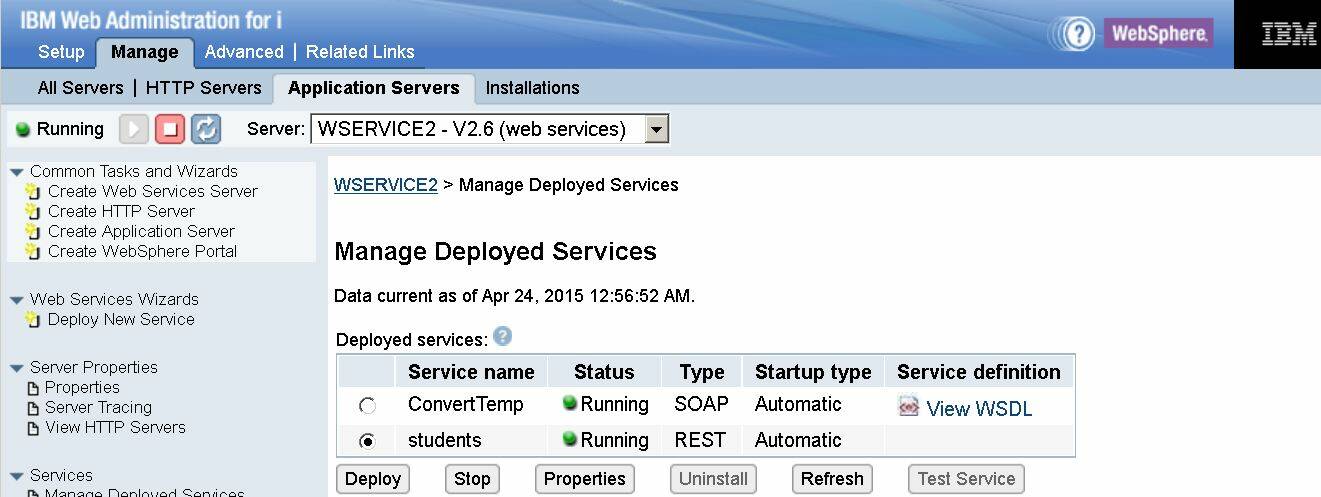This screenshot has height=497, width=1321.
Task: Click the Properties button below the table
Action: [x=585, y=479]
